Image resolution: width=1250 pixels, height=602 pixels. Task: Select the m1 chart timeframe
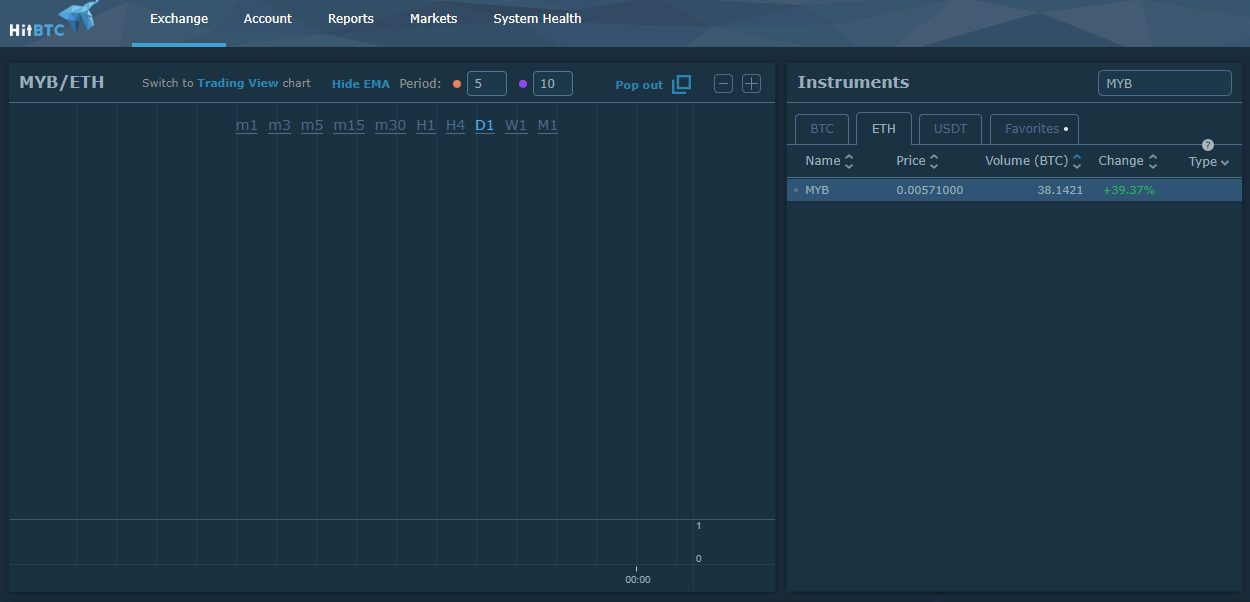click(x=247, y=125)
